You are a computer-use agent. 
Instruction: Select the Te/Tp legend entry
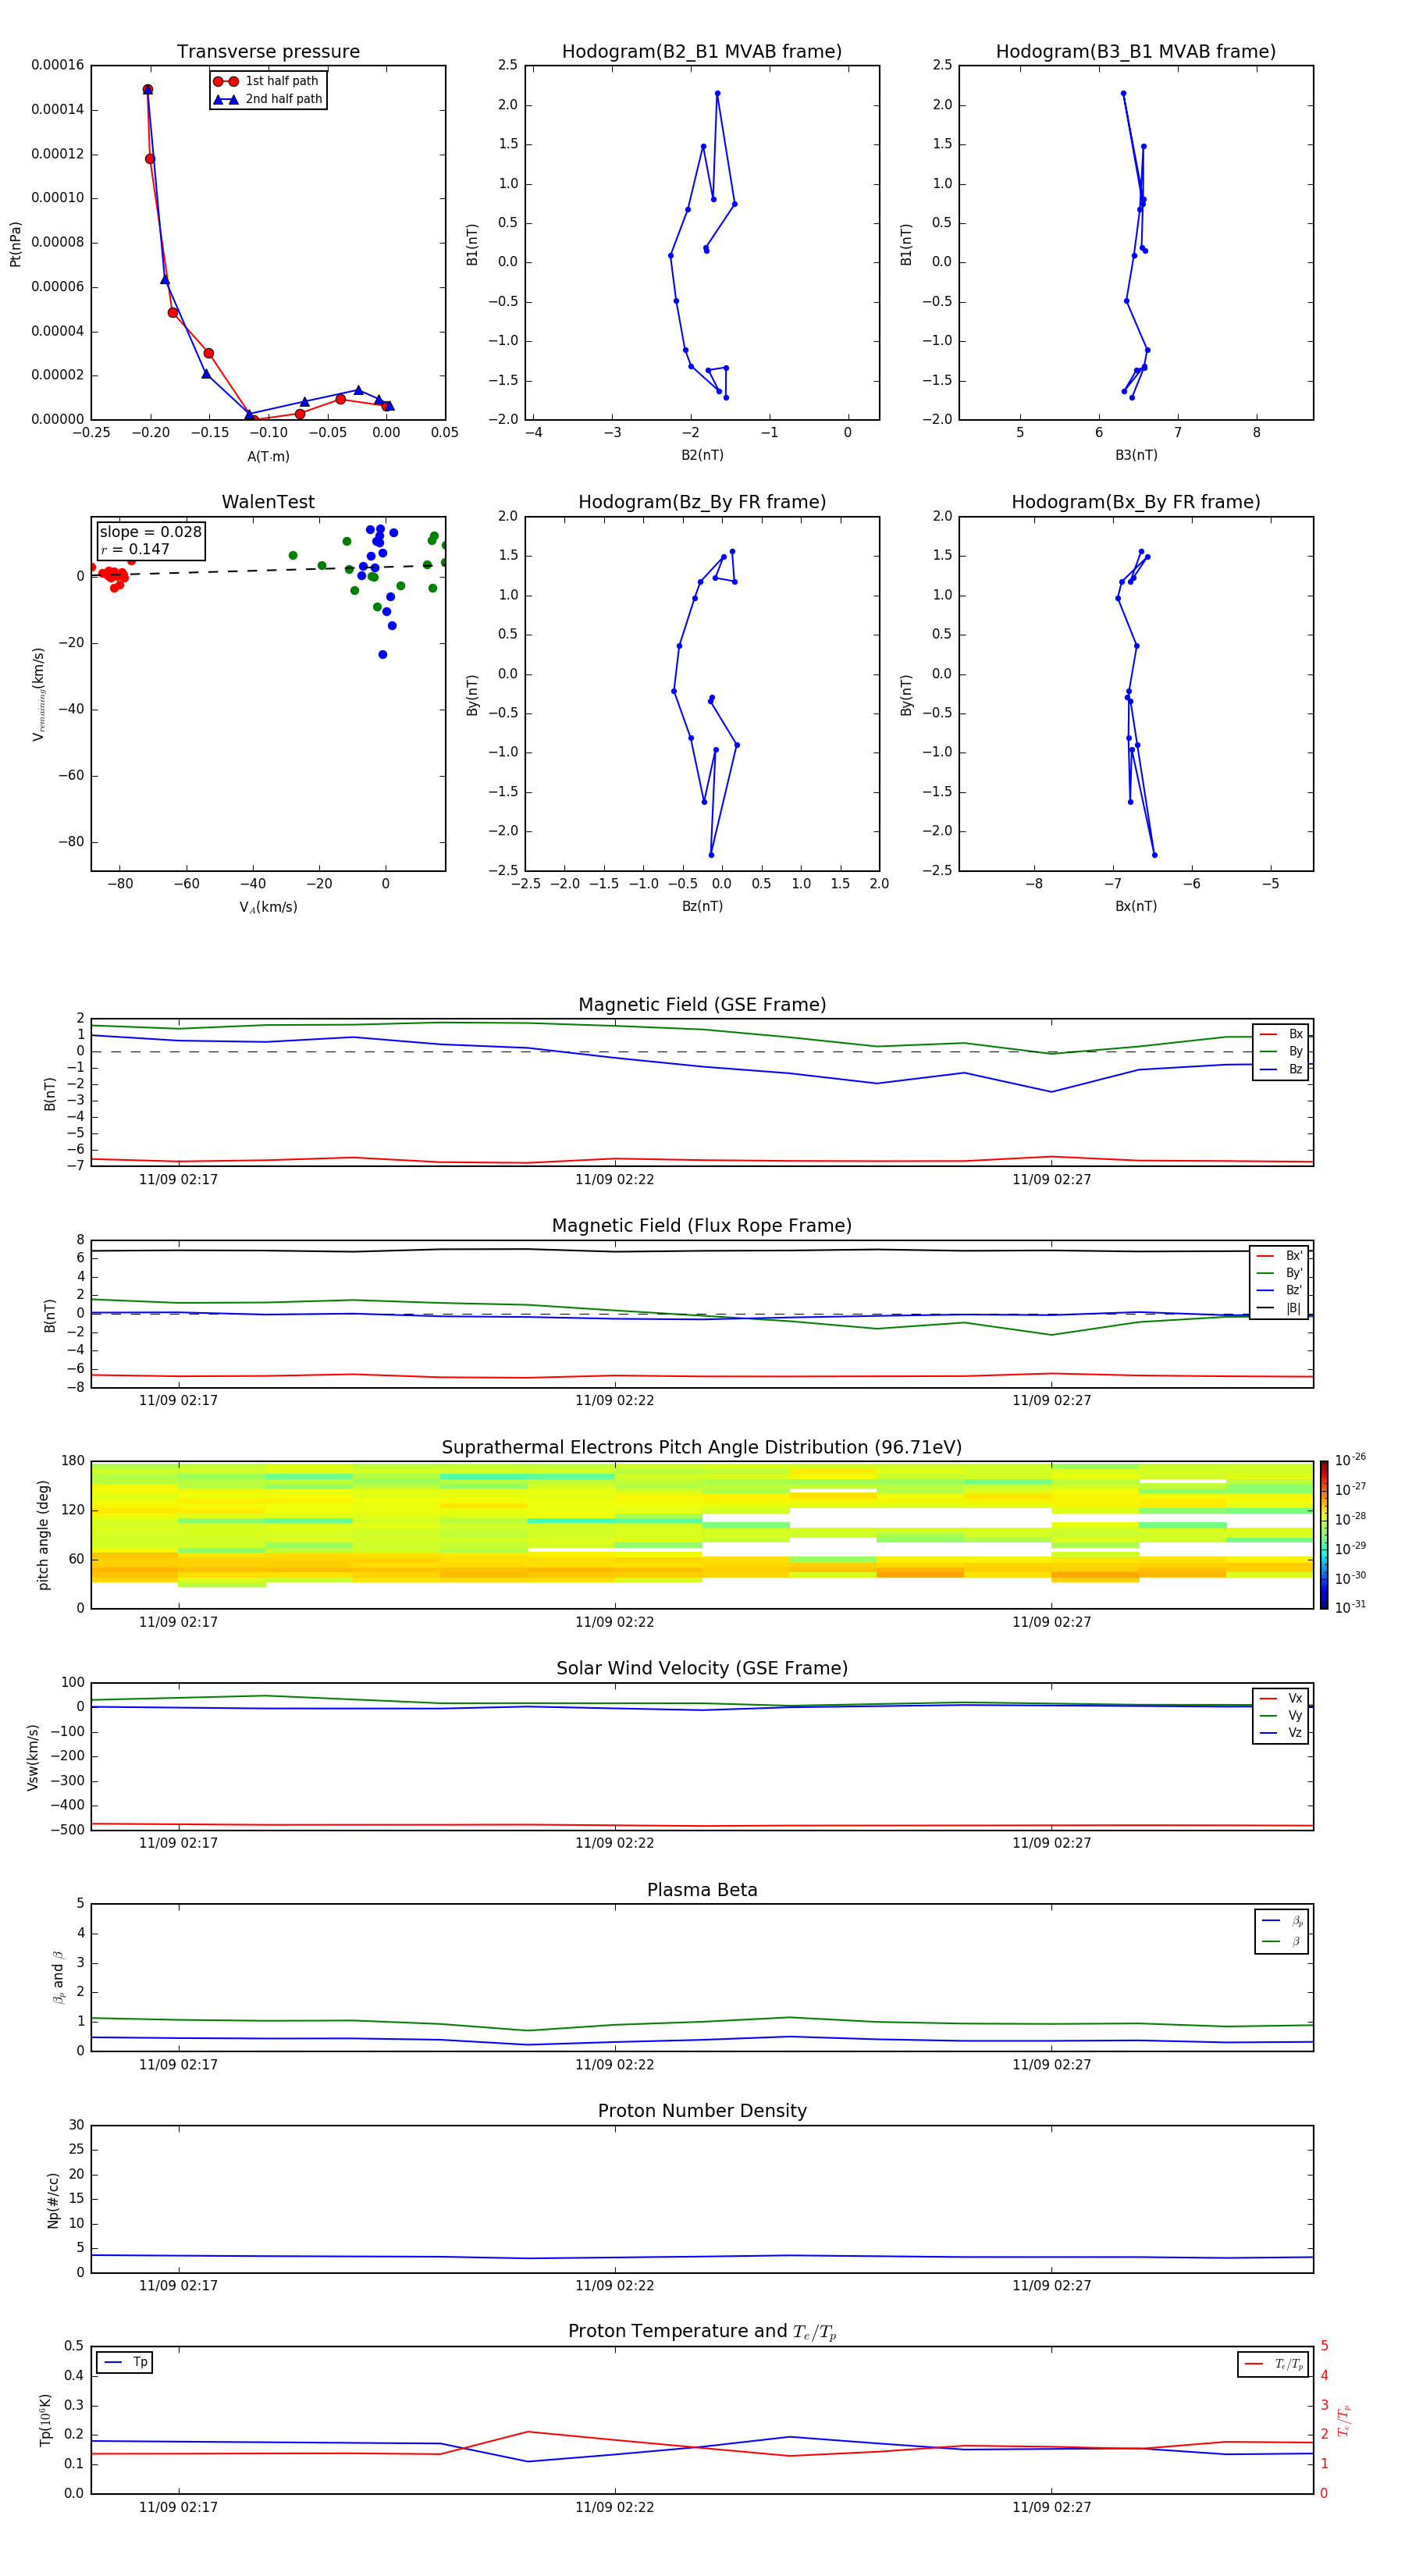click(1274, 2365)
